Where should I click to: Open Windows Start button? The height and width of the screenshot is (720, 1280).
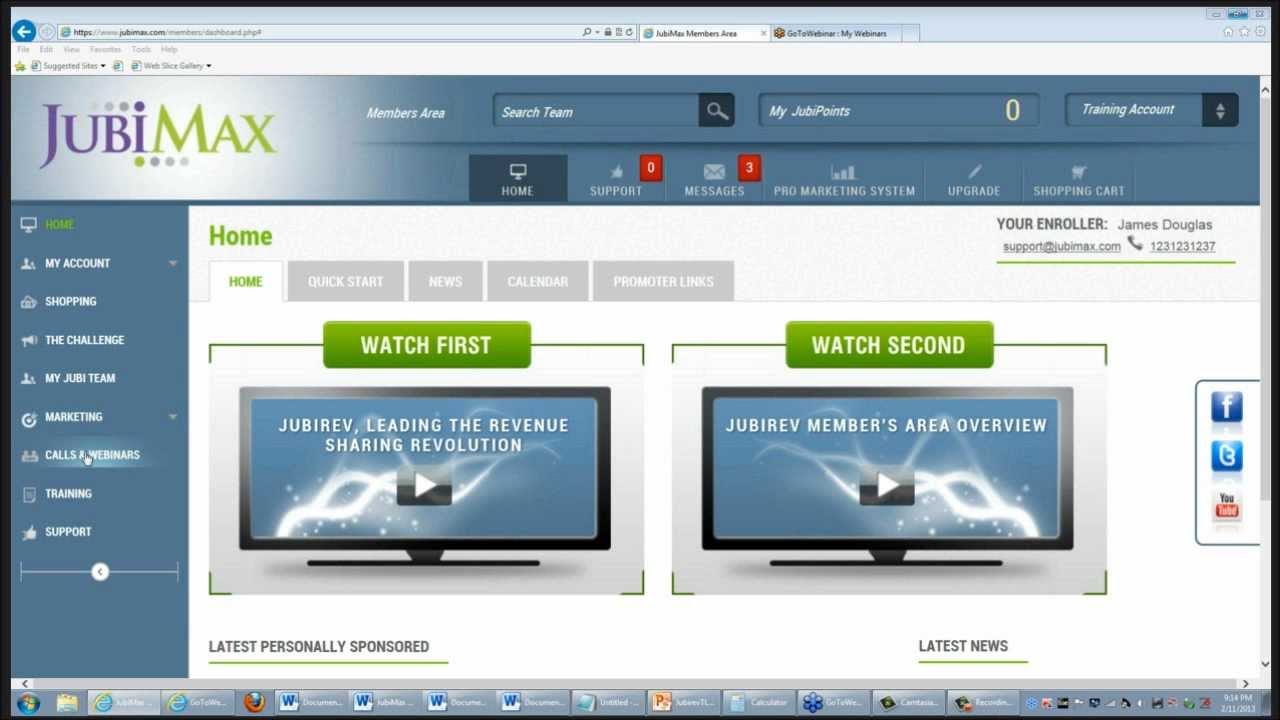click(28, 703)
